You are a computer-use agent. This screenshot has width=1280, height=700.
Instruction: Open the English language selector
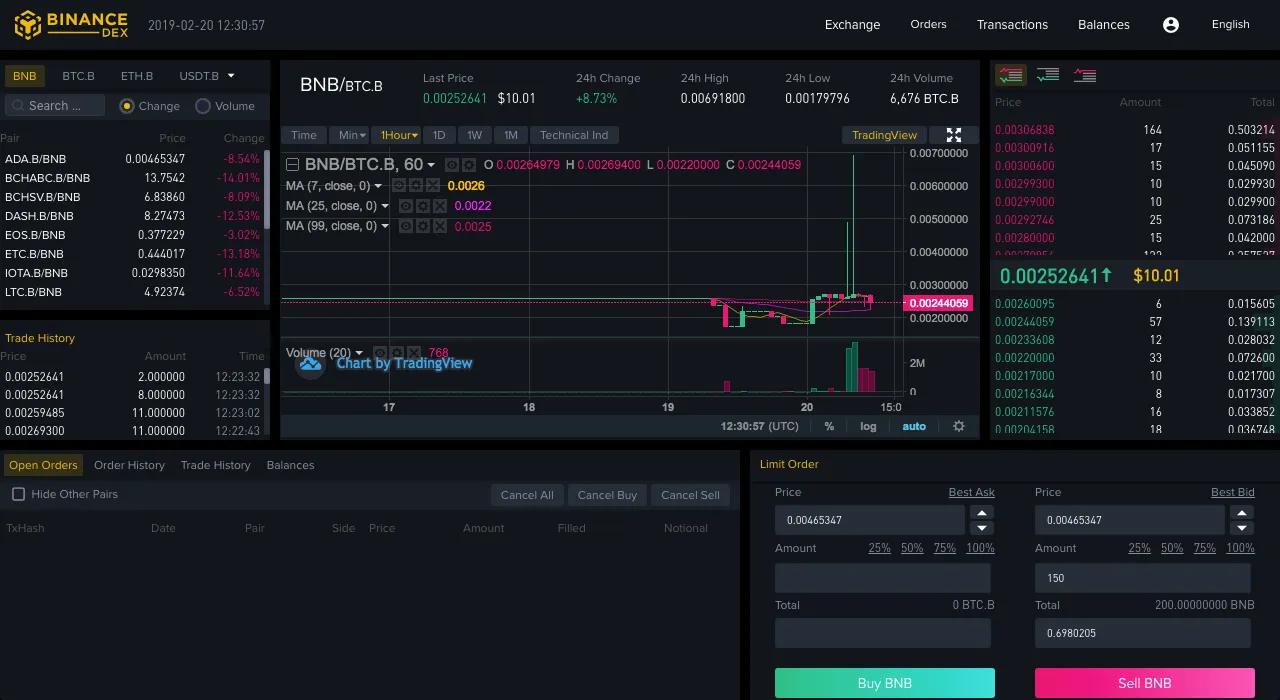click(1230, 24)
